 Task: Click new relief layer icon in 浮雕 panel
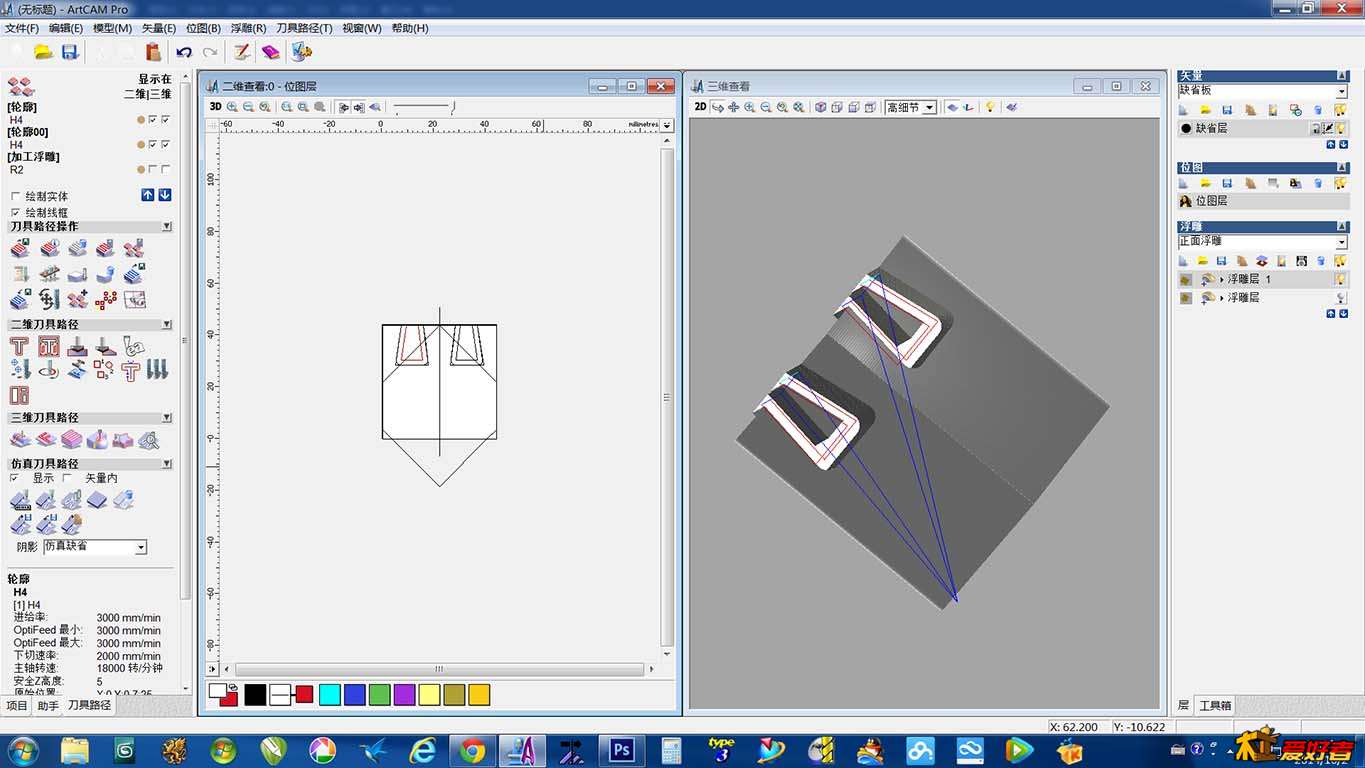click(x=1184, y=261)
